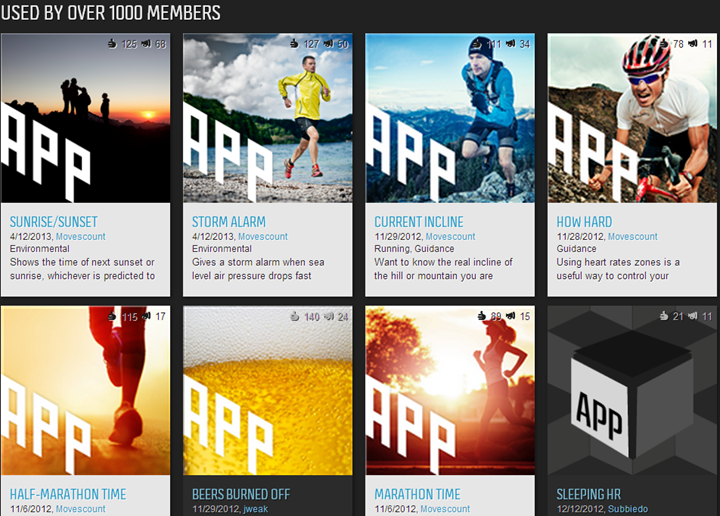Click thumbs-down icon on How Hard card
Screen dimensions: 720x516
click(693, 44)
